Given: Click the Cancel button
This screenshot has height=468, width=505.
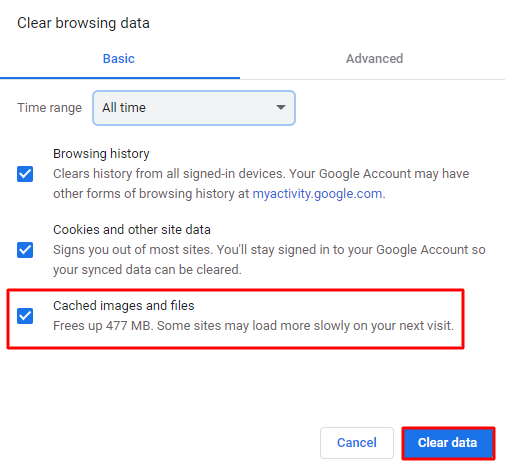Looking at the screenshot, I should (357, 443).
